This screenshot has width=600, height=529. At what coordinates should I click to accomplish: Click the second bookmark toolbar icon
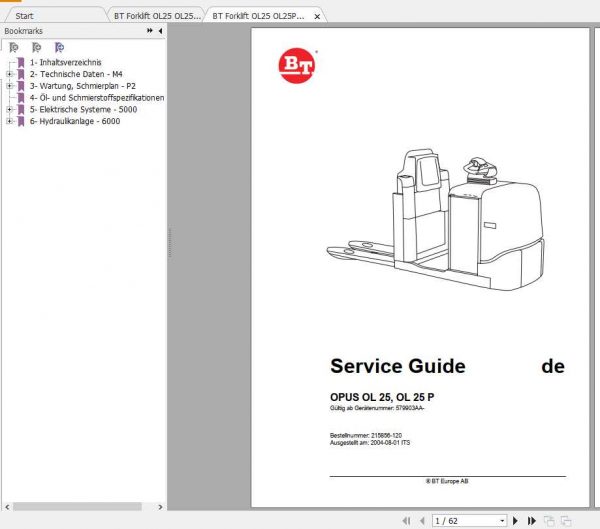[x=36, y=47]
